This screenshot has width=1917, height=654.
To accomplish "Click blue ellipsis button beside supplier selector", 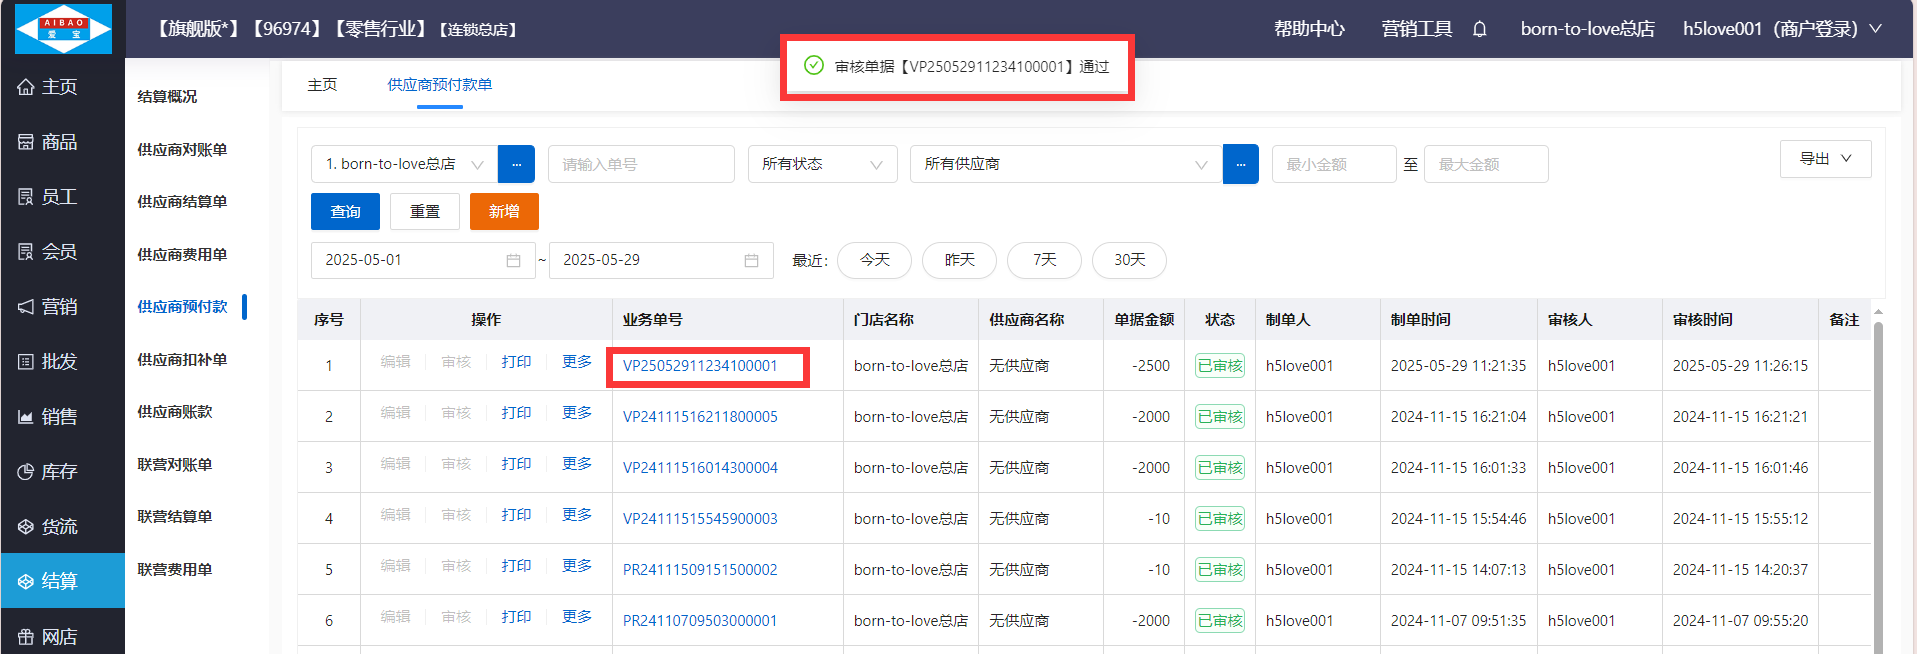I will 1240,164.
